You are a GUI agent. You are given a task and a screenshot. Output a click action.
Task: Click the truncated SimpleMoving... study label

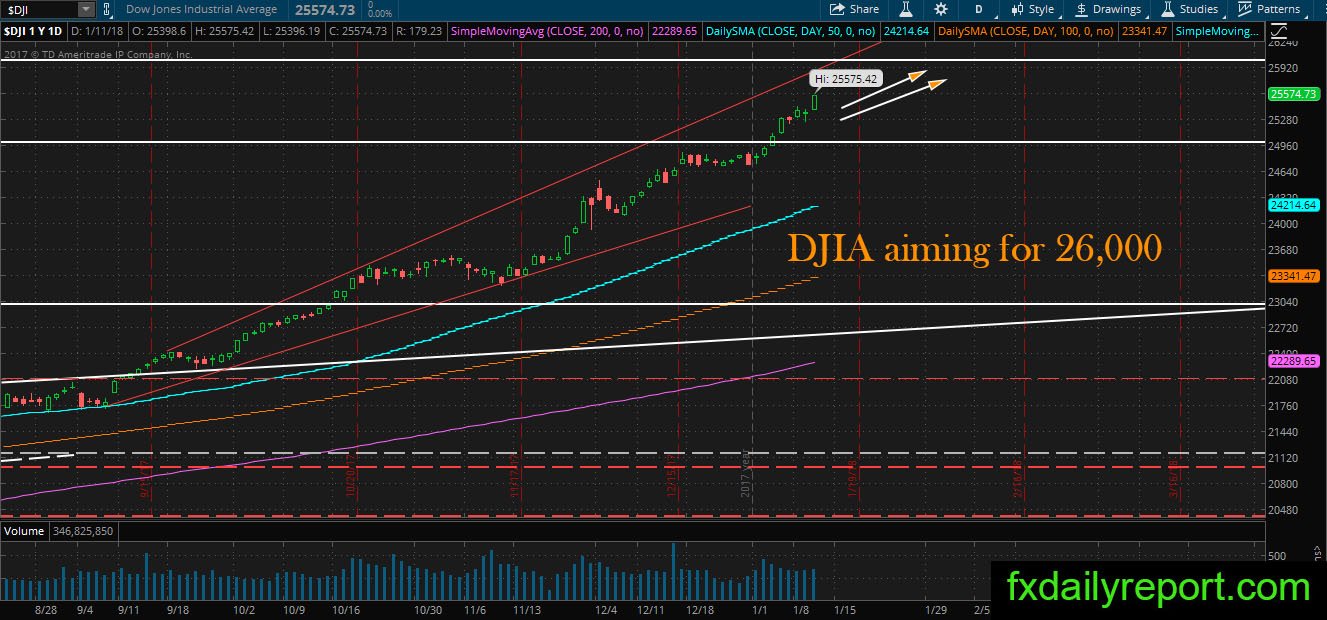[x=1217, y=32]
